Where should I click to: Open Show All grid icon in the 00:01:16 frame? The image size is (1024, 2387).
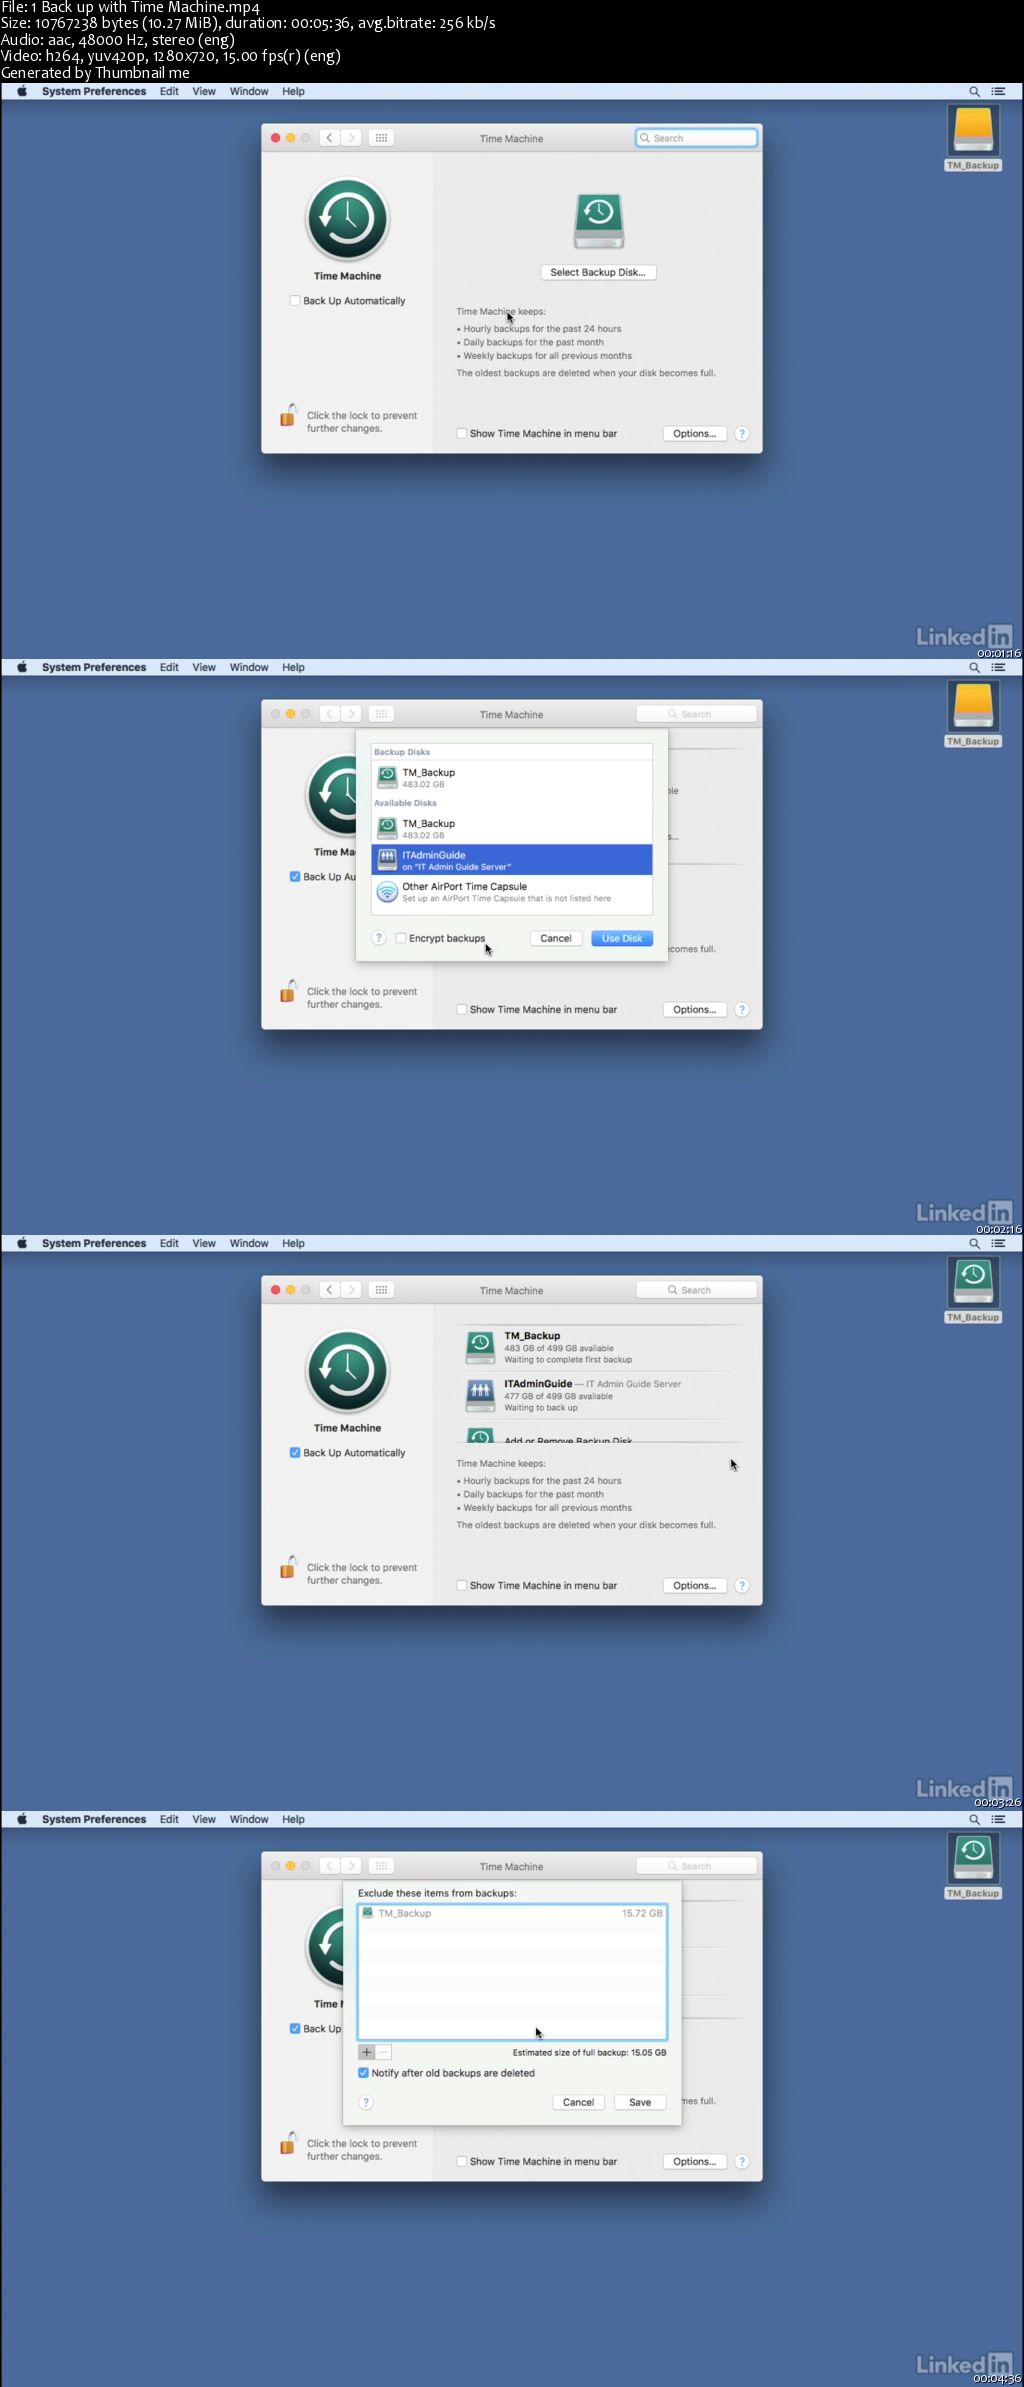(x=381, y=138)
